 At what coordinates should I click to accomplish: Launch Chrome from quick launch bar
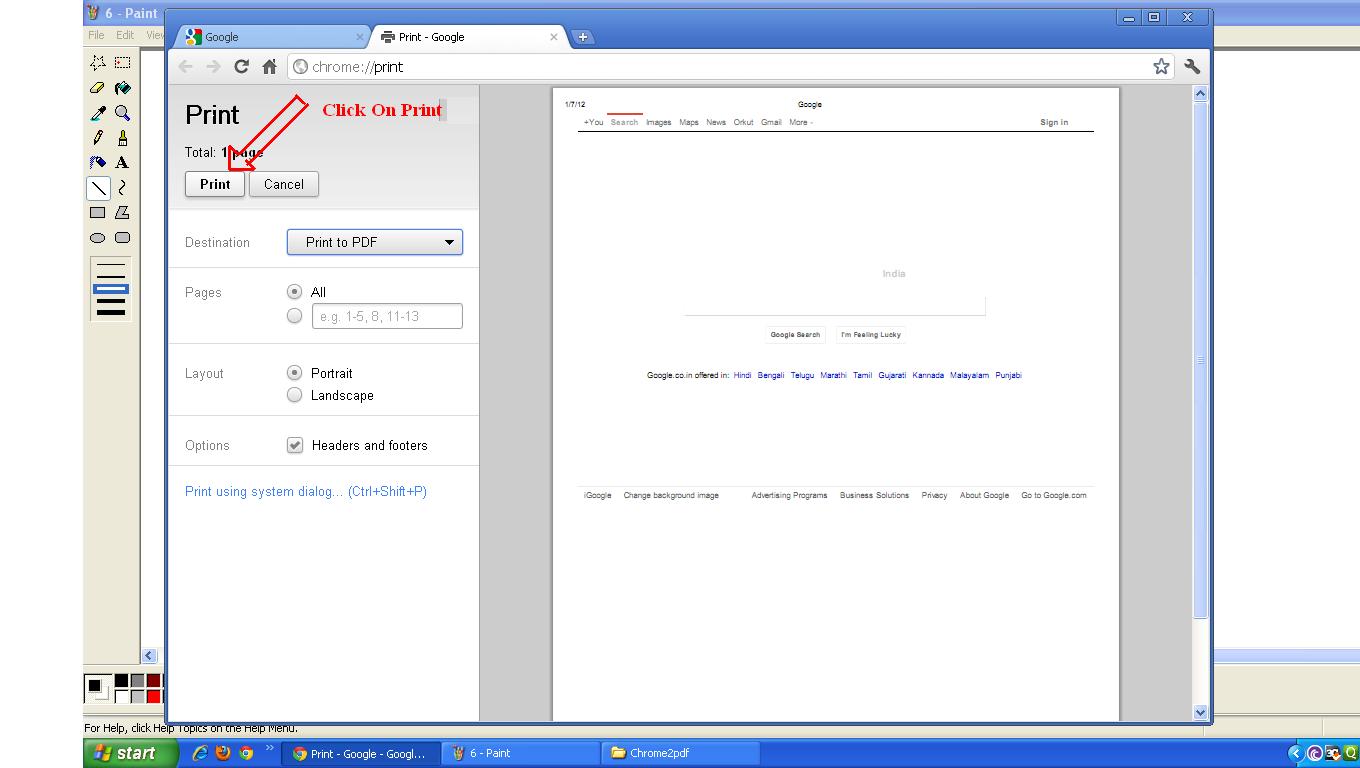coord(246,753)
